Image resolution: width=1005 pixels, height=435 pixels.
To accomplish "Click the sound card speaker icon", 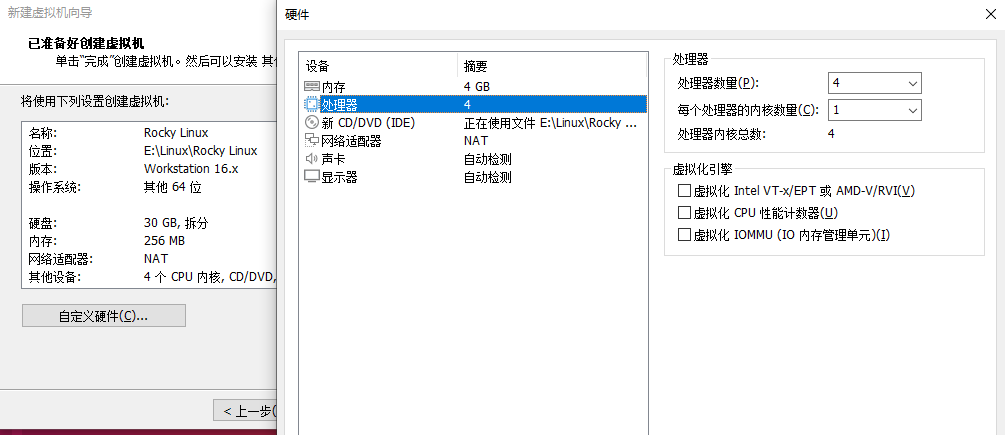I will click(x=311, y=159).
